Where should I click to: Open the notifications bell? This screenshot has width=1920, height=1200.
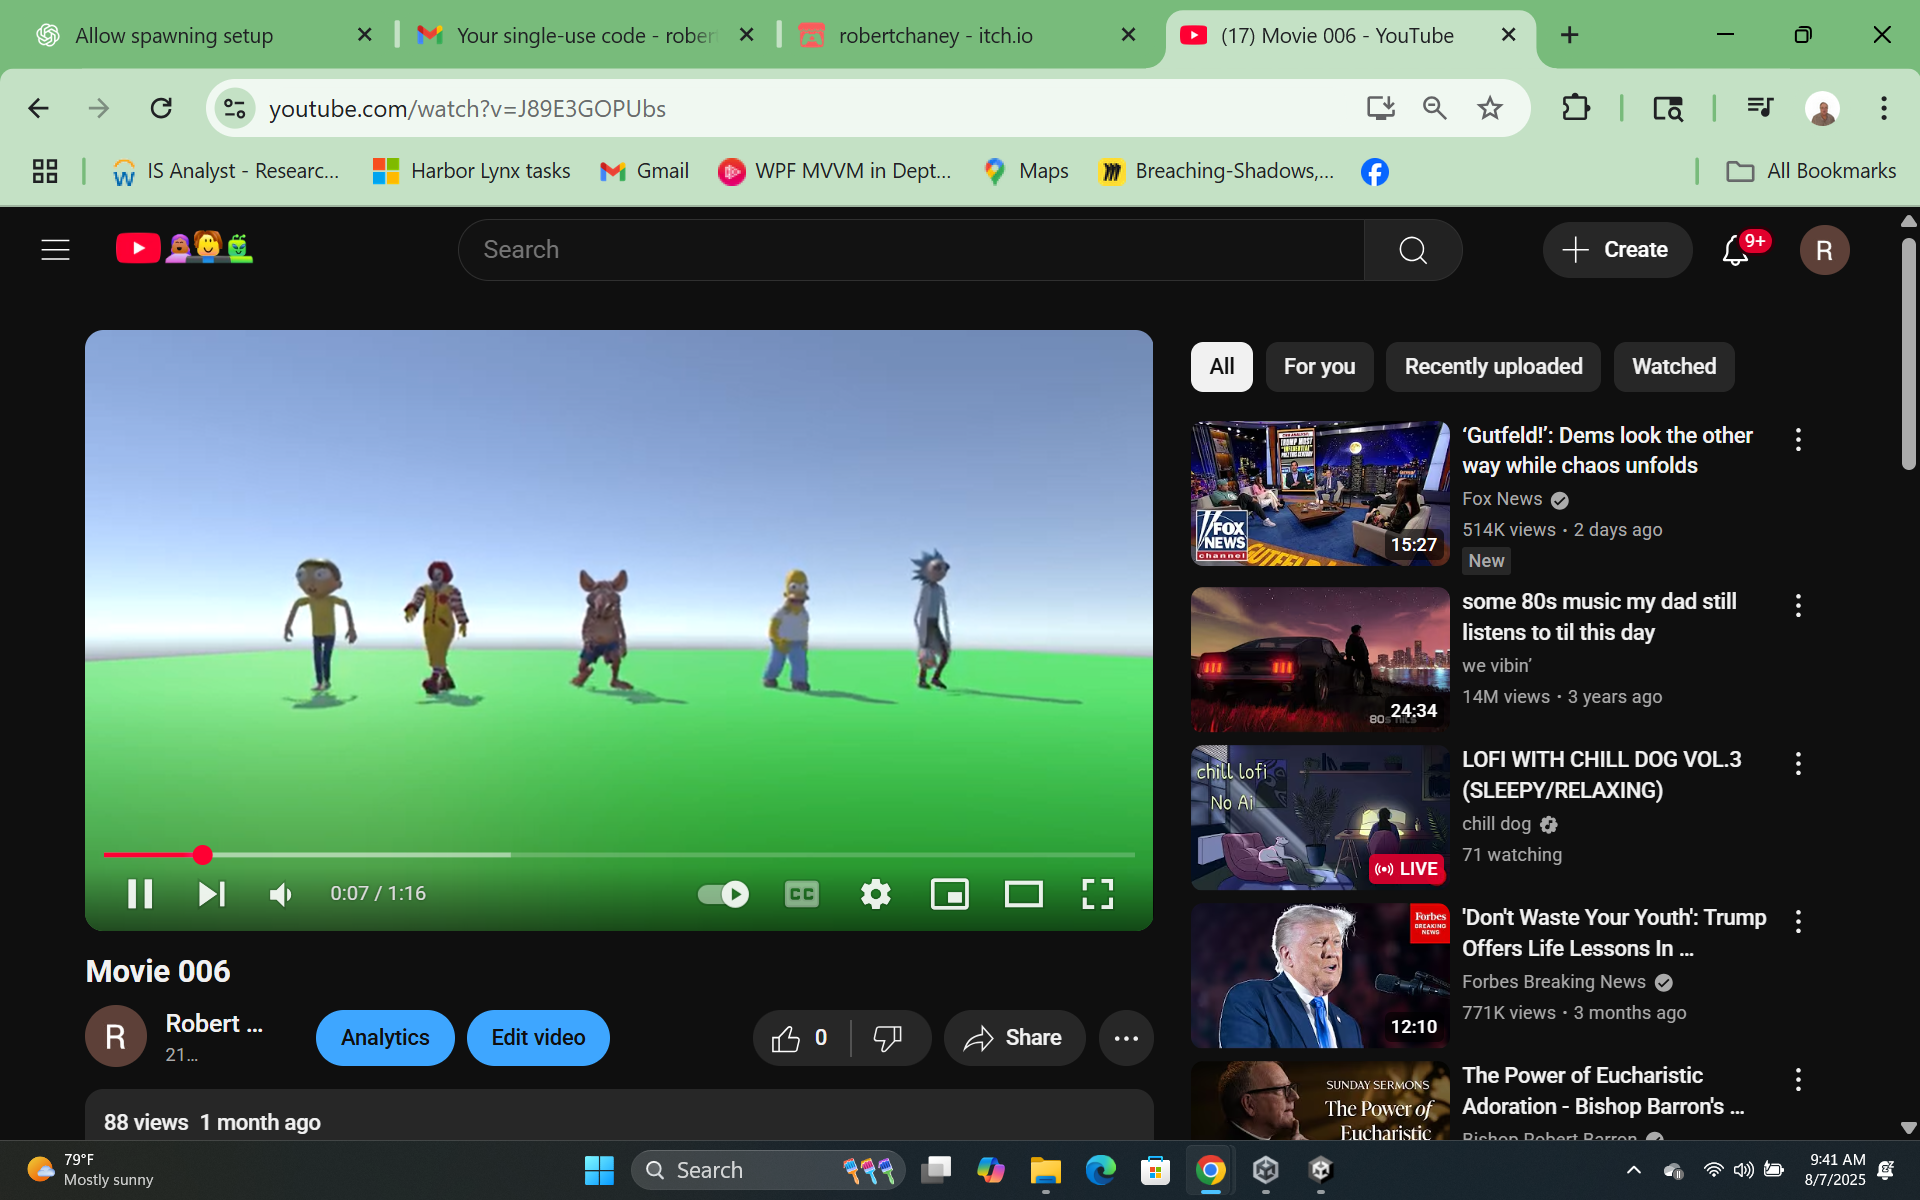click(1736, 250)
